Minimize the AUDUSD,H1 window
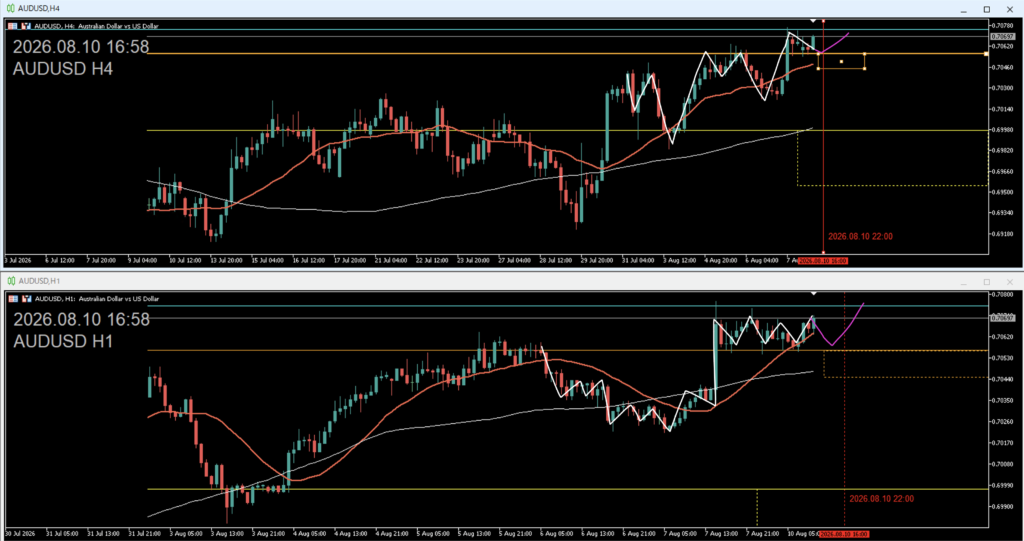Screen dimensions: 1024x541 coord(964,282)
